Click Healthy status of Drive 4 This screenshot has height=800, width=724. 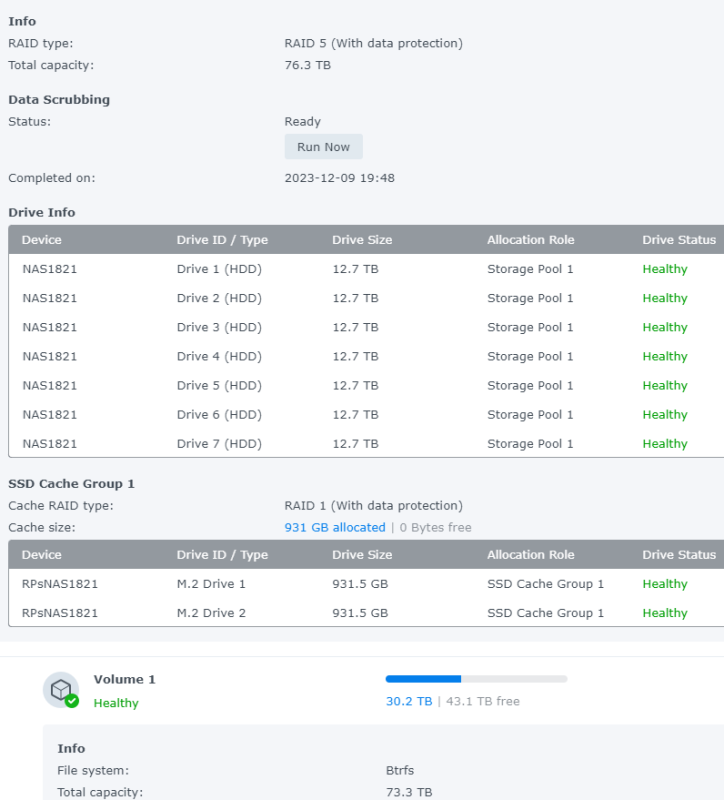[665, 356]
